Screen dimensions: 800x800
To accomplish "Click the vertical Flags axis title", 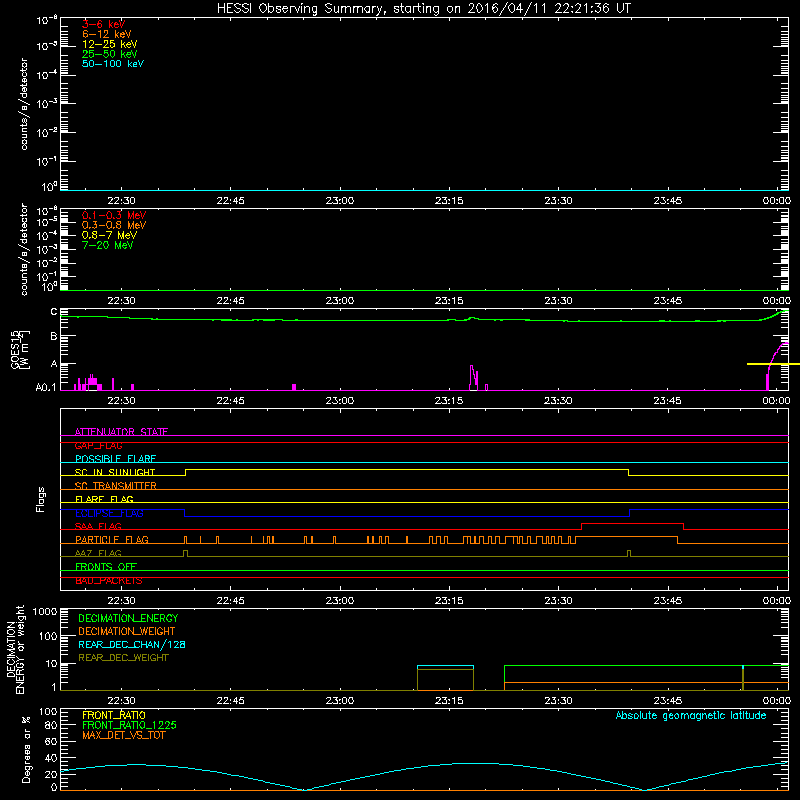I will coord(41,499).
